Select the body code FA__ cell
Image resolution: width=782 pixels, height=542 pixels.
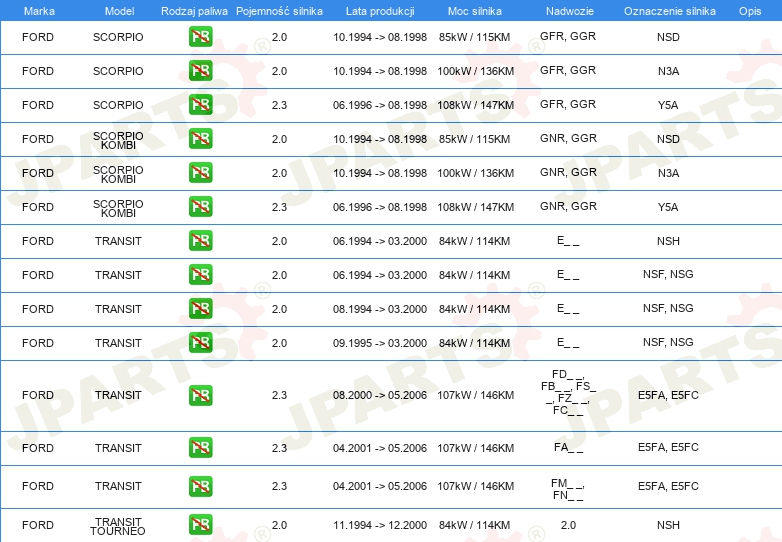pyautogui.click(x=569, y=447)
